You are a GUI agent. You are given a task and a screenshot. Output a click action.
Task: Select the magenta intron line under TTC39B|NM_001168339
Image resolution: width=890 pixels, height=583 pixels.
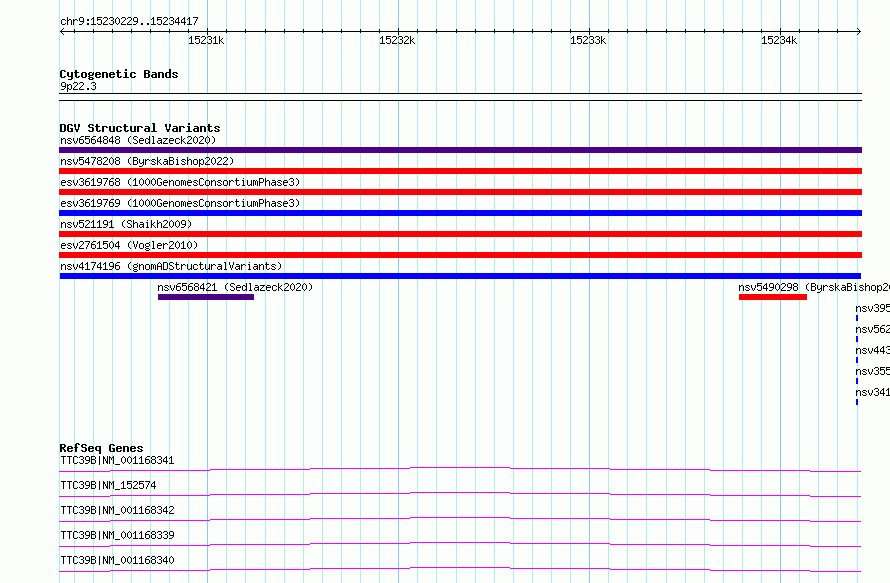460,544
